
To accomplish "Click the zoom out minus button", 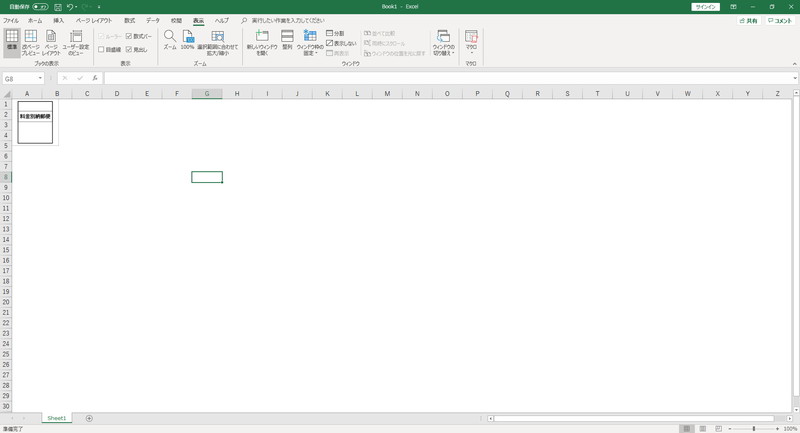I will point(730,429).
